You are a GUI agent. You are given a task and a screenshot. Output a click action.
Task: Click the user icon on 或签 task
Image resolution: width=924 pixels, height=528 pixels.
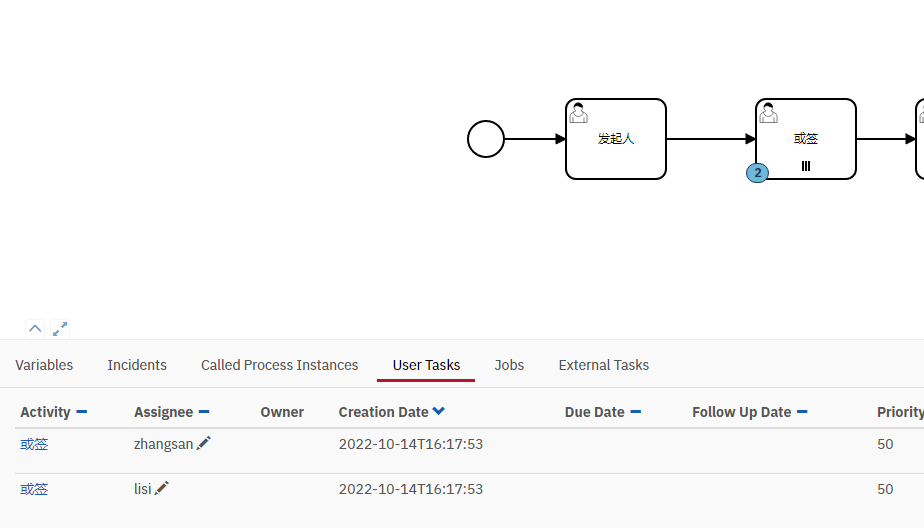point(768,113)
